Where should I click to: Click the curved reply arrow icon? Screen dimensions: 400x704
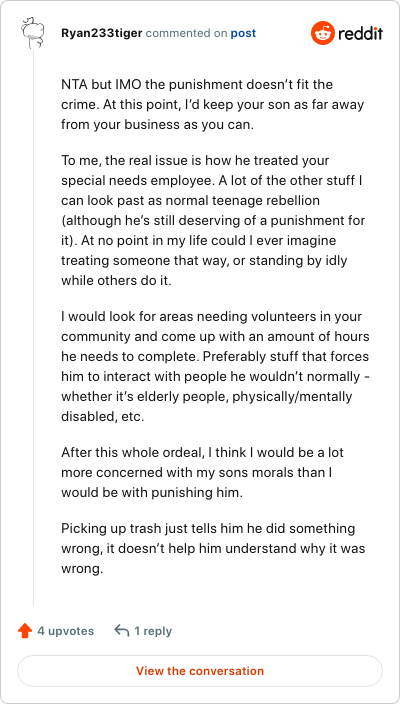pyautogui.click(x=122, y=630)
